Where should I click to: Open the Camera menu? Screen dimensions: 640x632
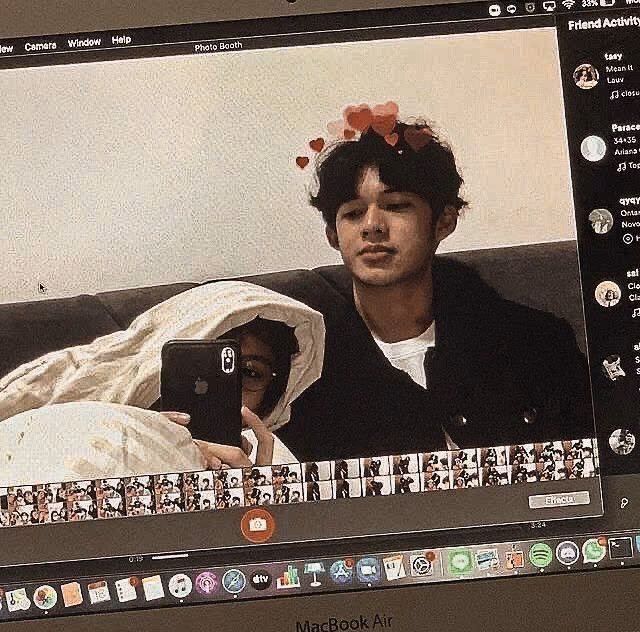point(40,46)
